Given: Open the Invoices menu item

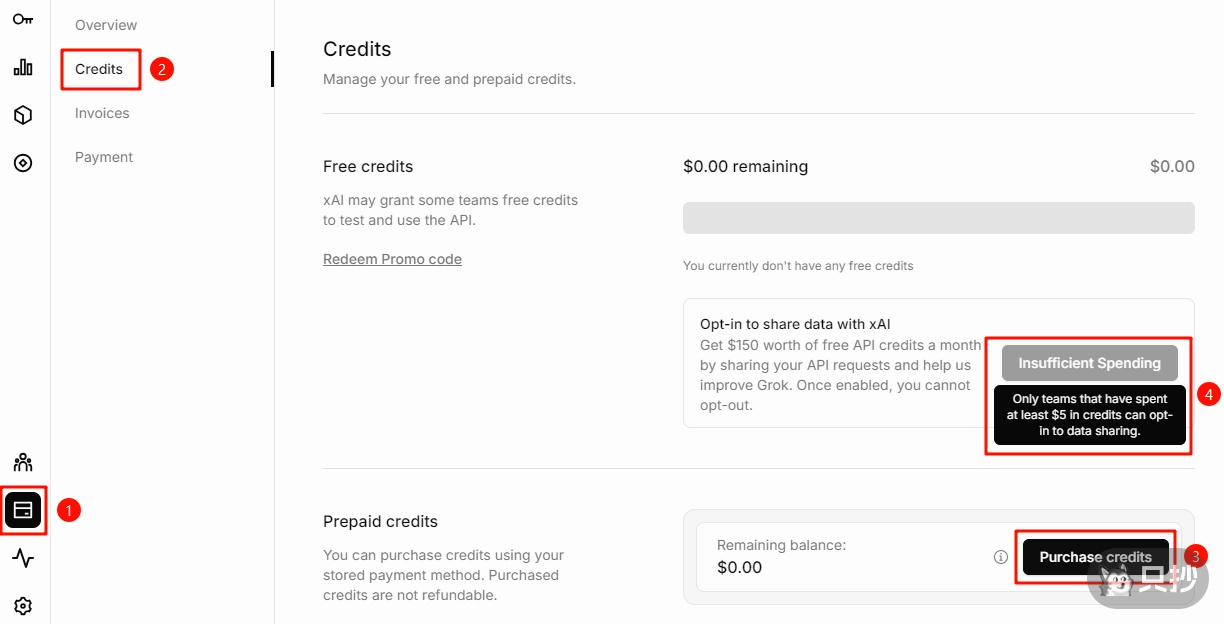Looking at the screenshot, I should point(102,113).
